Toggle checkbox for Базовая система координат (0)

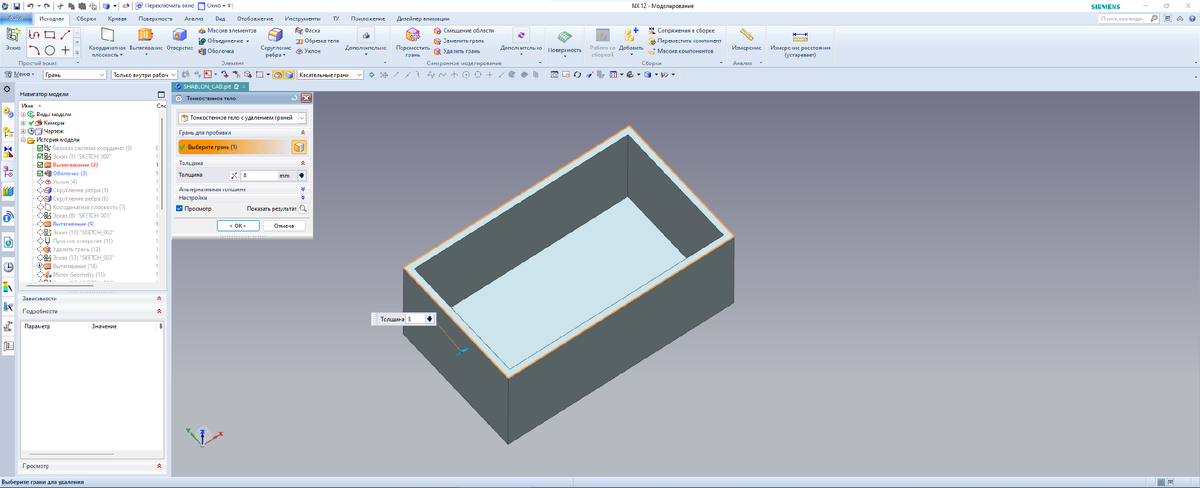tap(40, 148)
